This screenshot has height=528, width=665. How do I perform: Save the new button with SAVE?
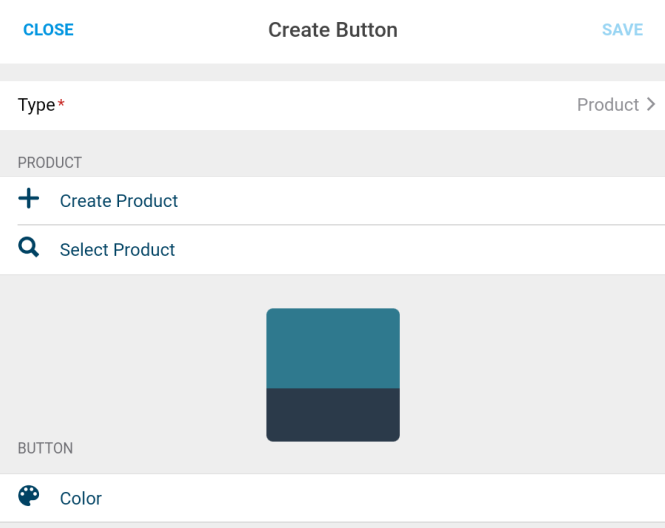(x=623, y=30)
